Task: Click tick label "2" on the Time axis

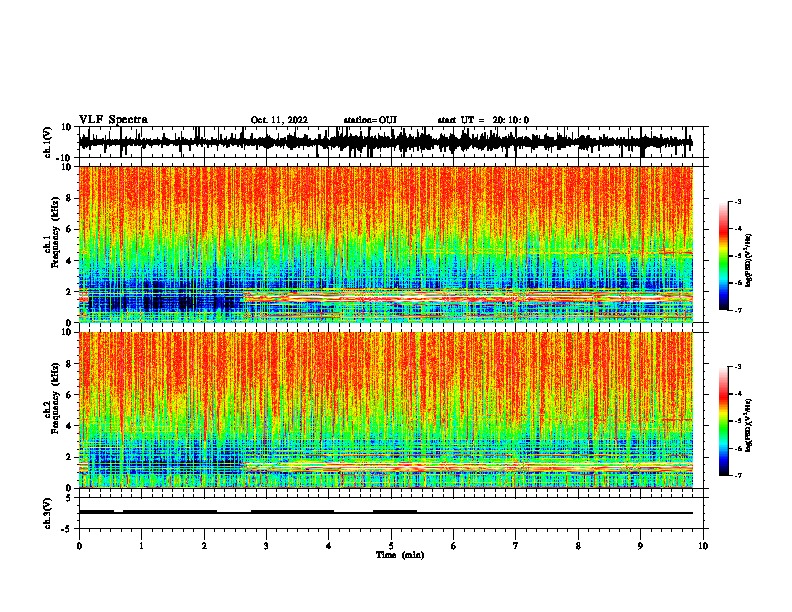Action: pos(204,546)
